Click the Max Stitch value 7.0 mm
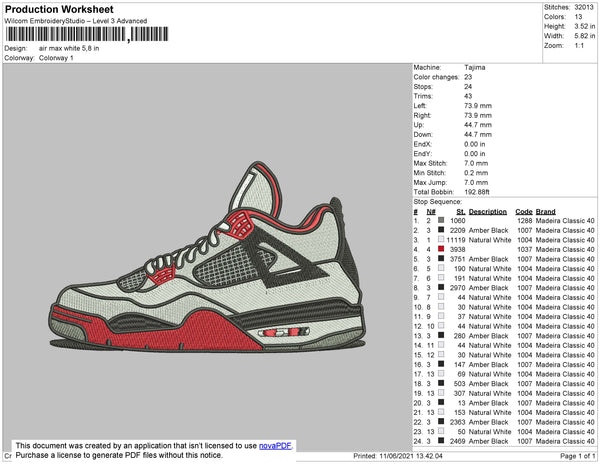 (x=476, y=163)
